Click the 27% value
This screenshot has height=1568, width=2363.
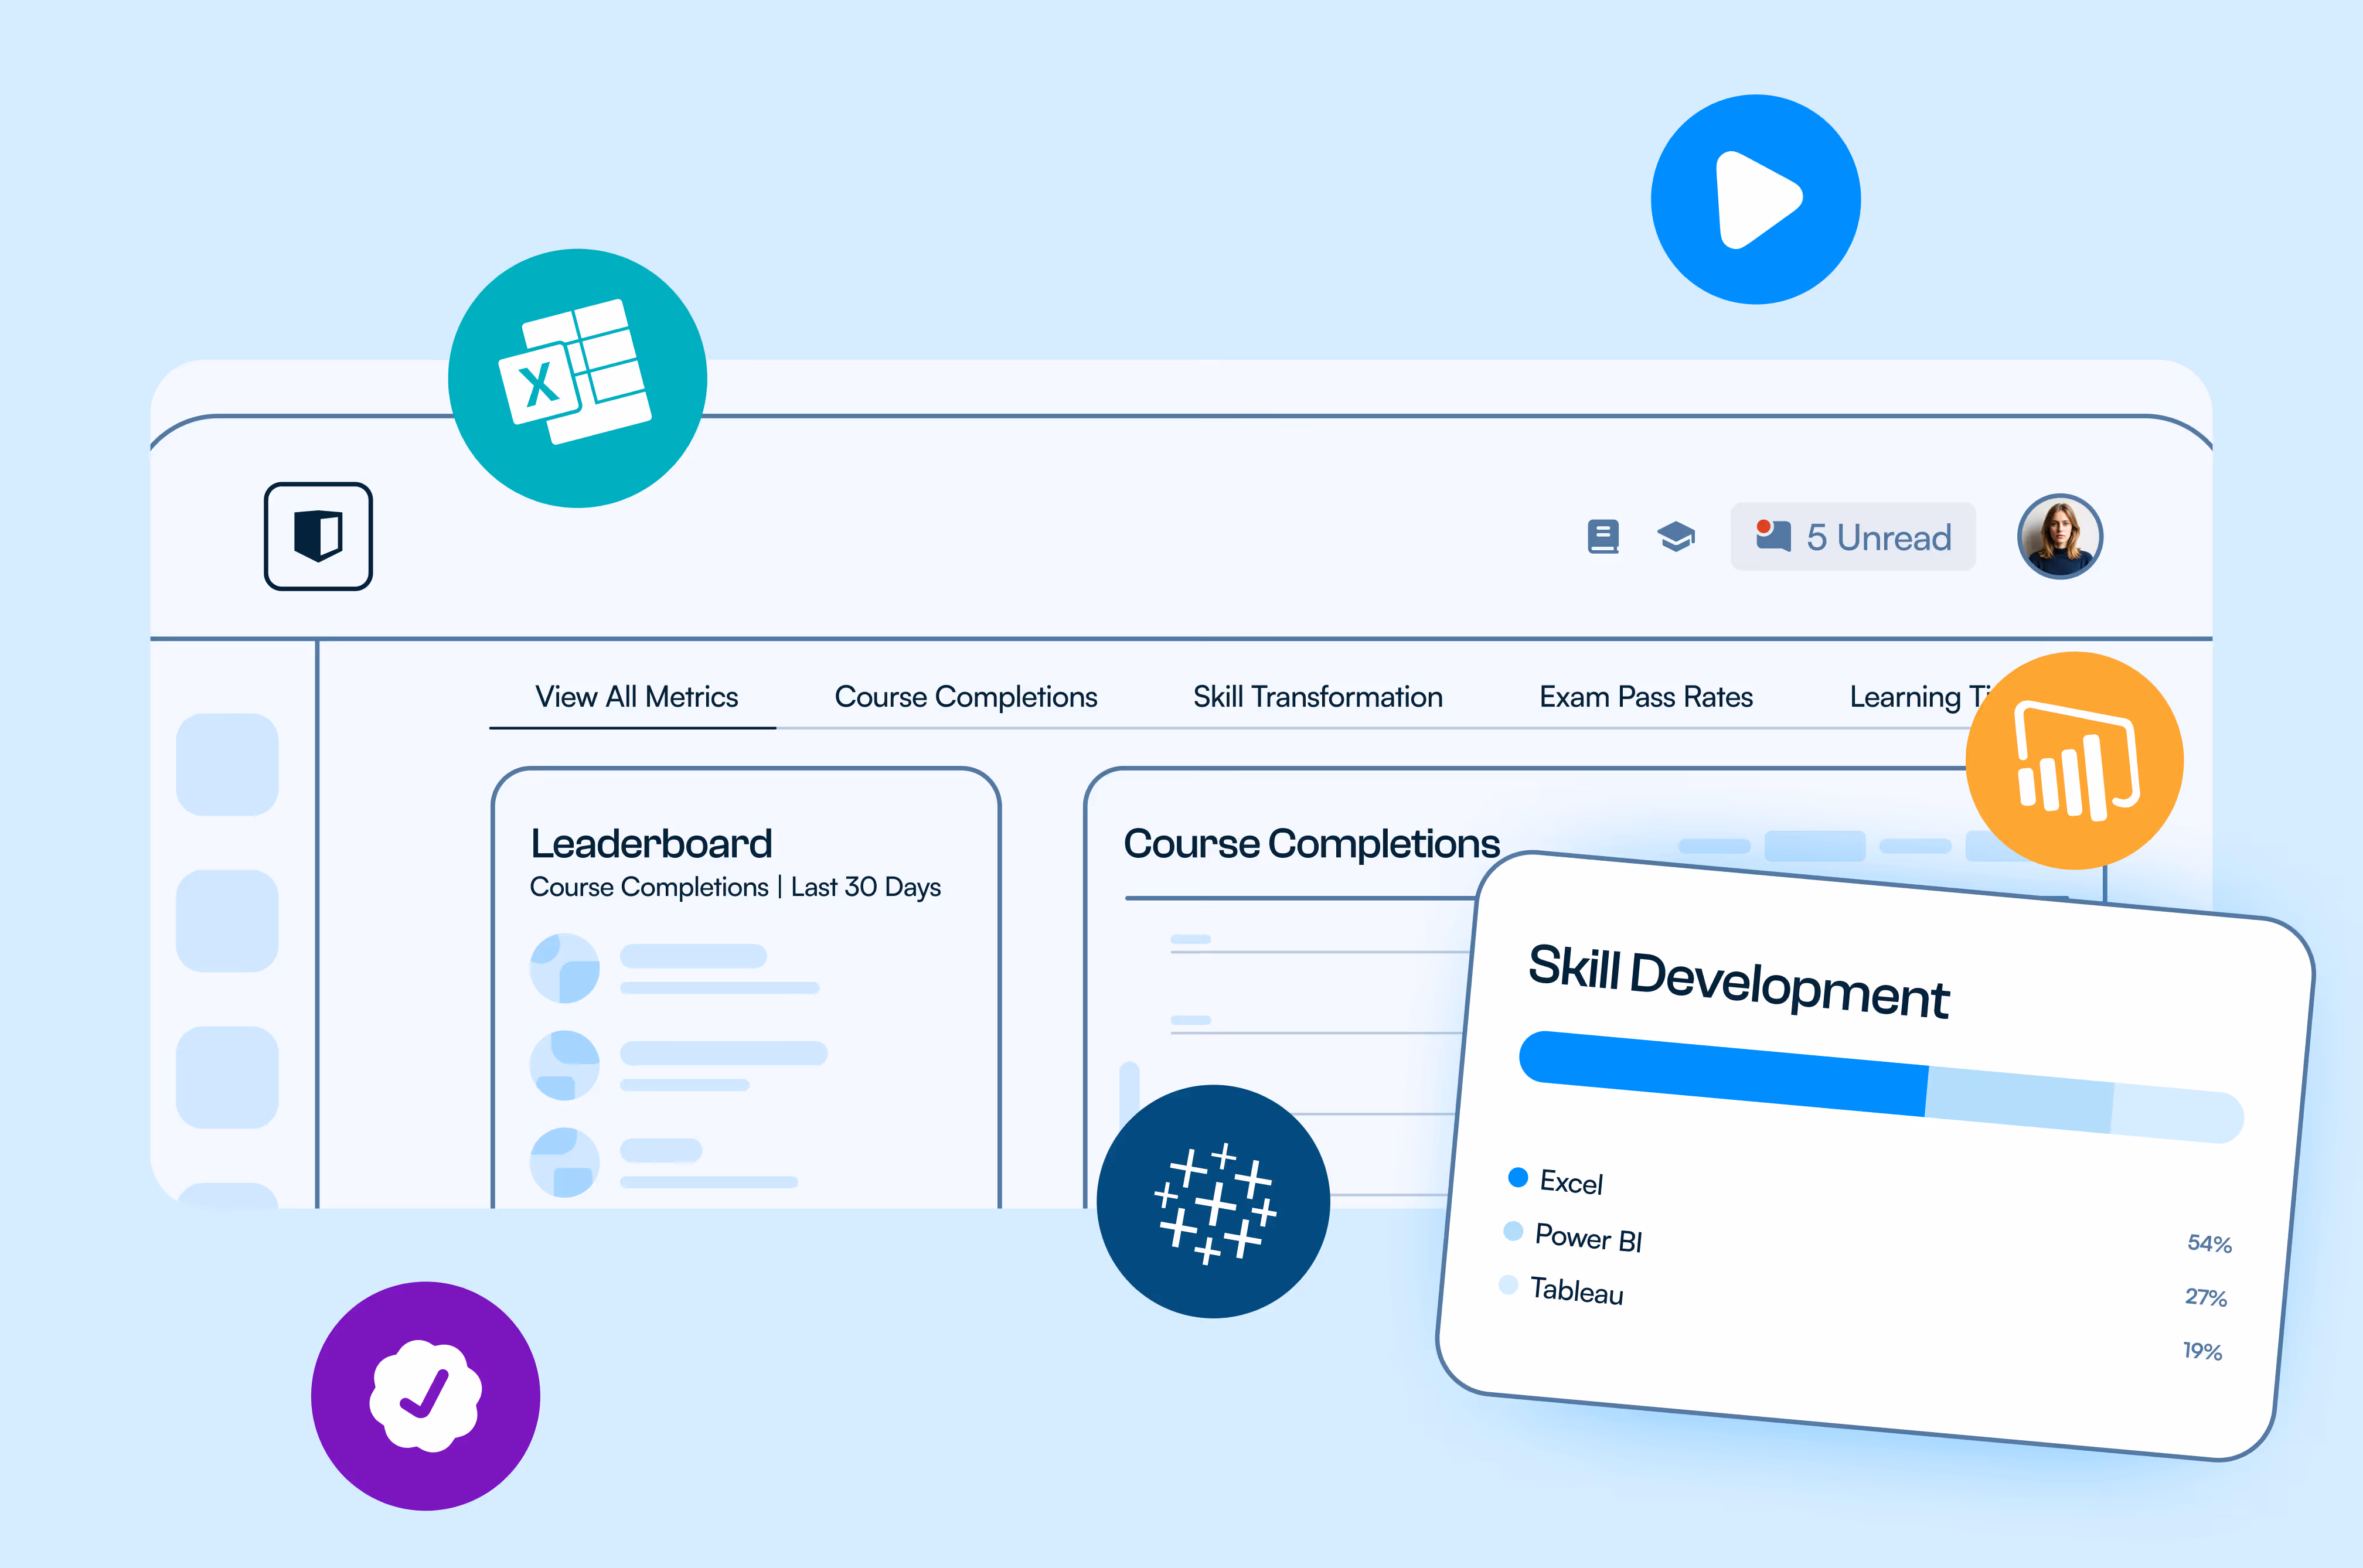pos(2205,1297)
